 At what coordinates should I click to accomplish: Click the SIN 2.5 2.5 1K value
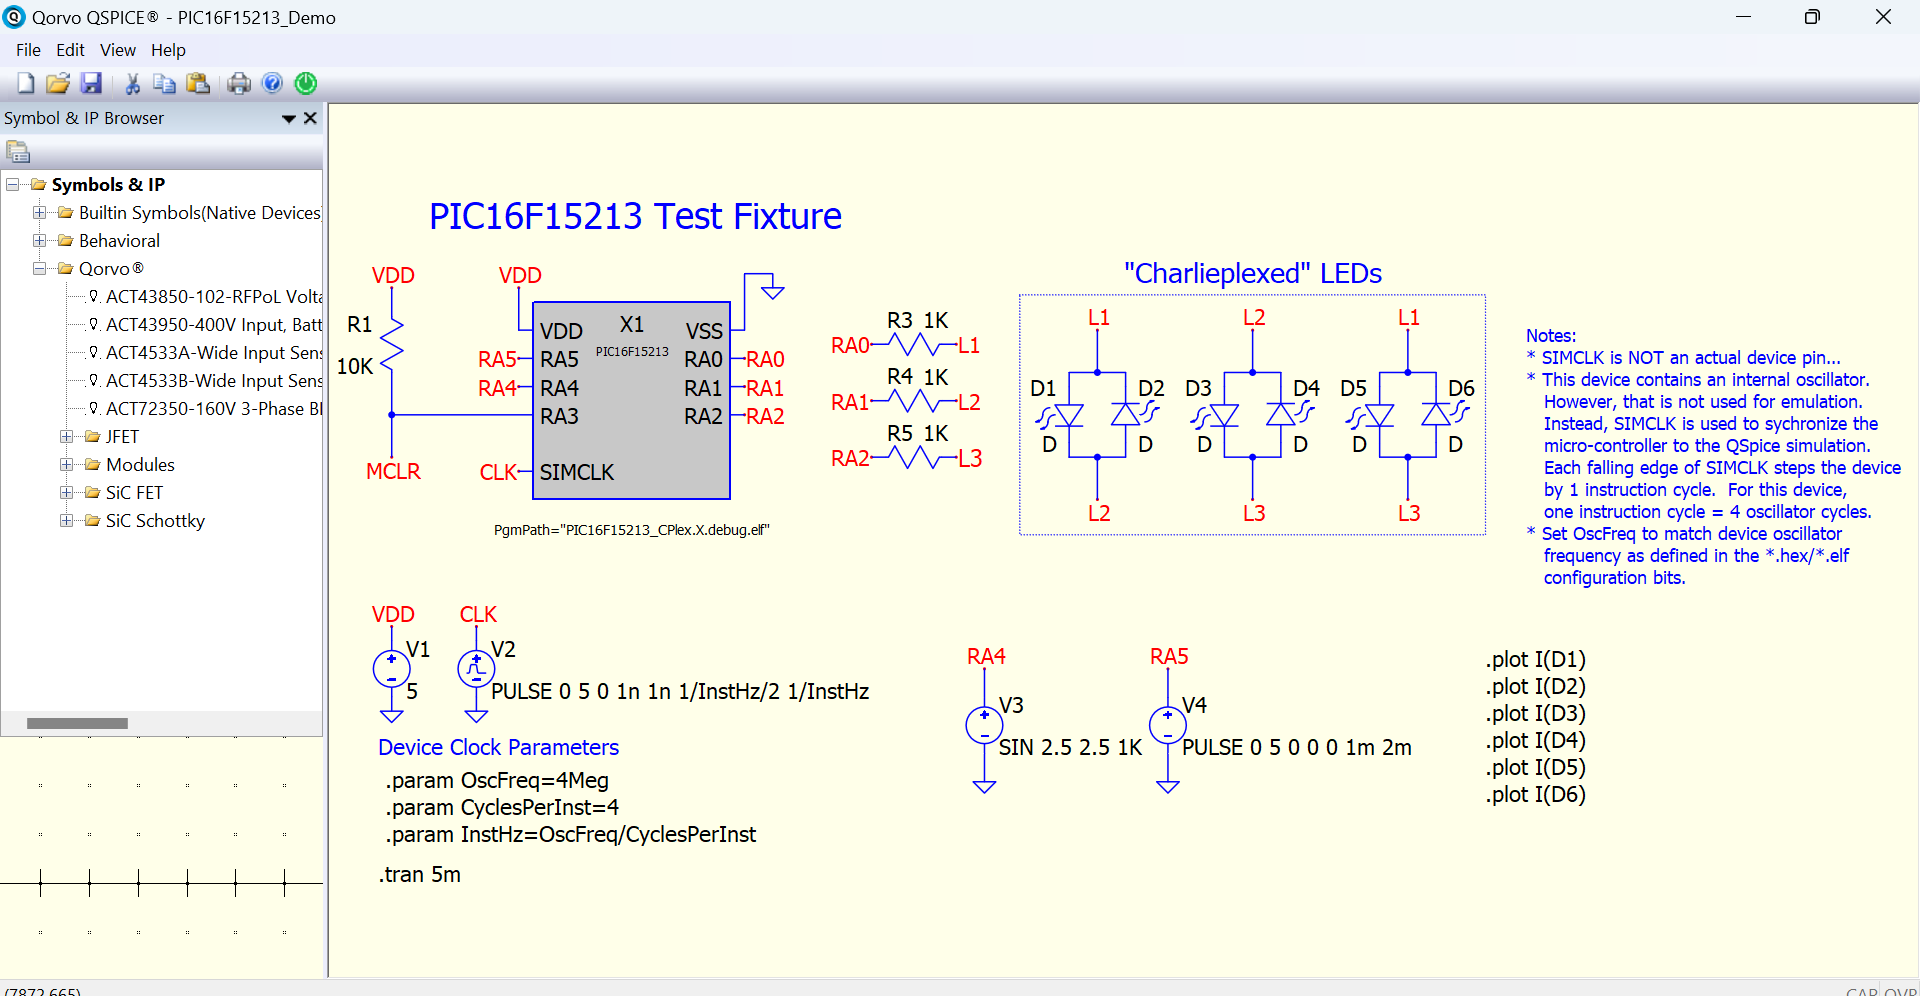coord(1070,747)
